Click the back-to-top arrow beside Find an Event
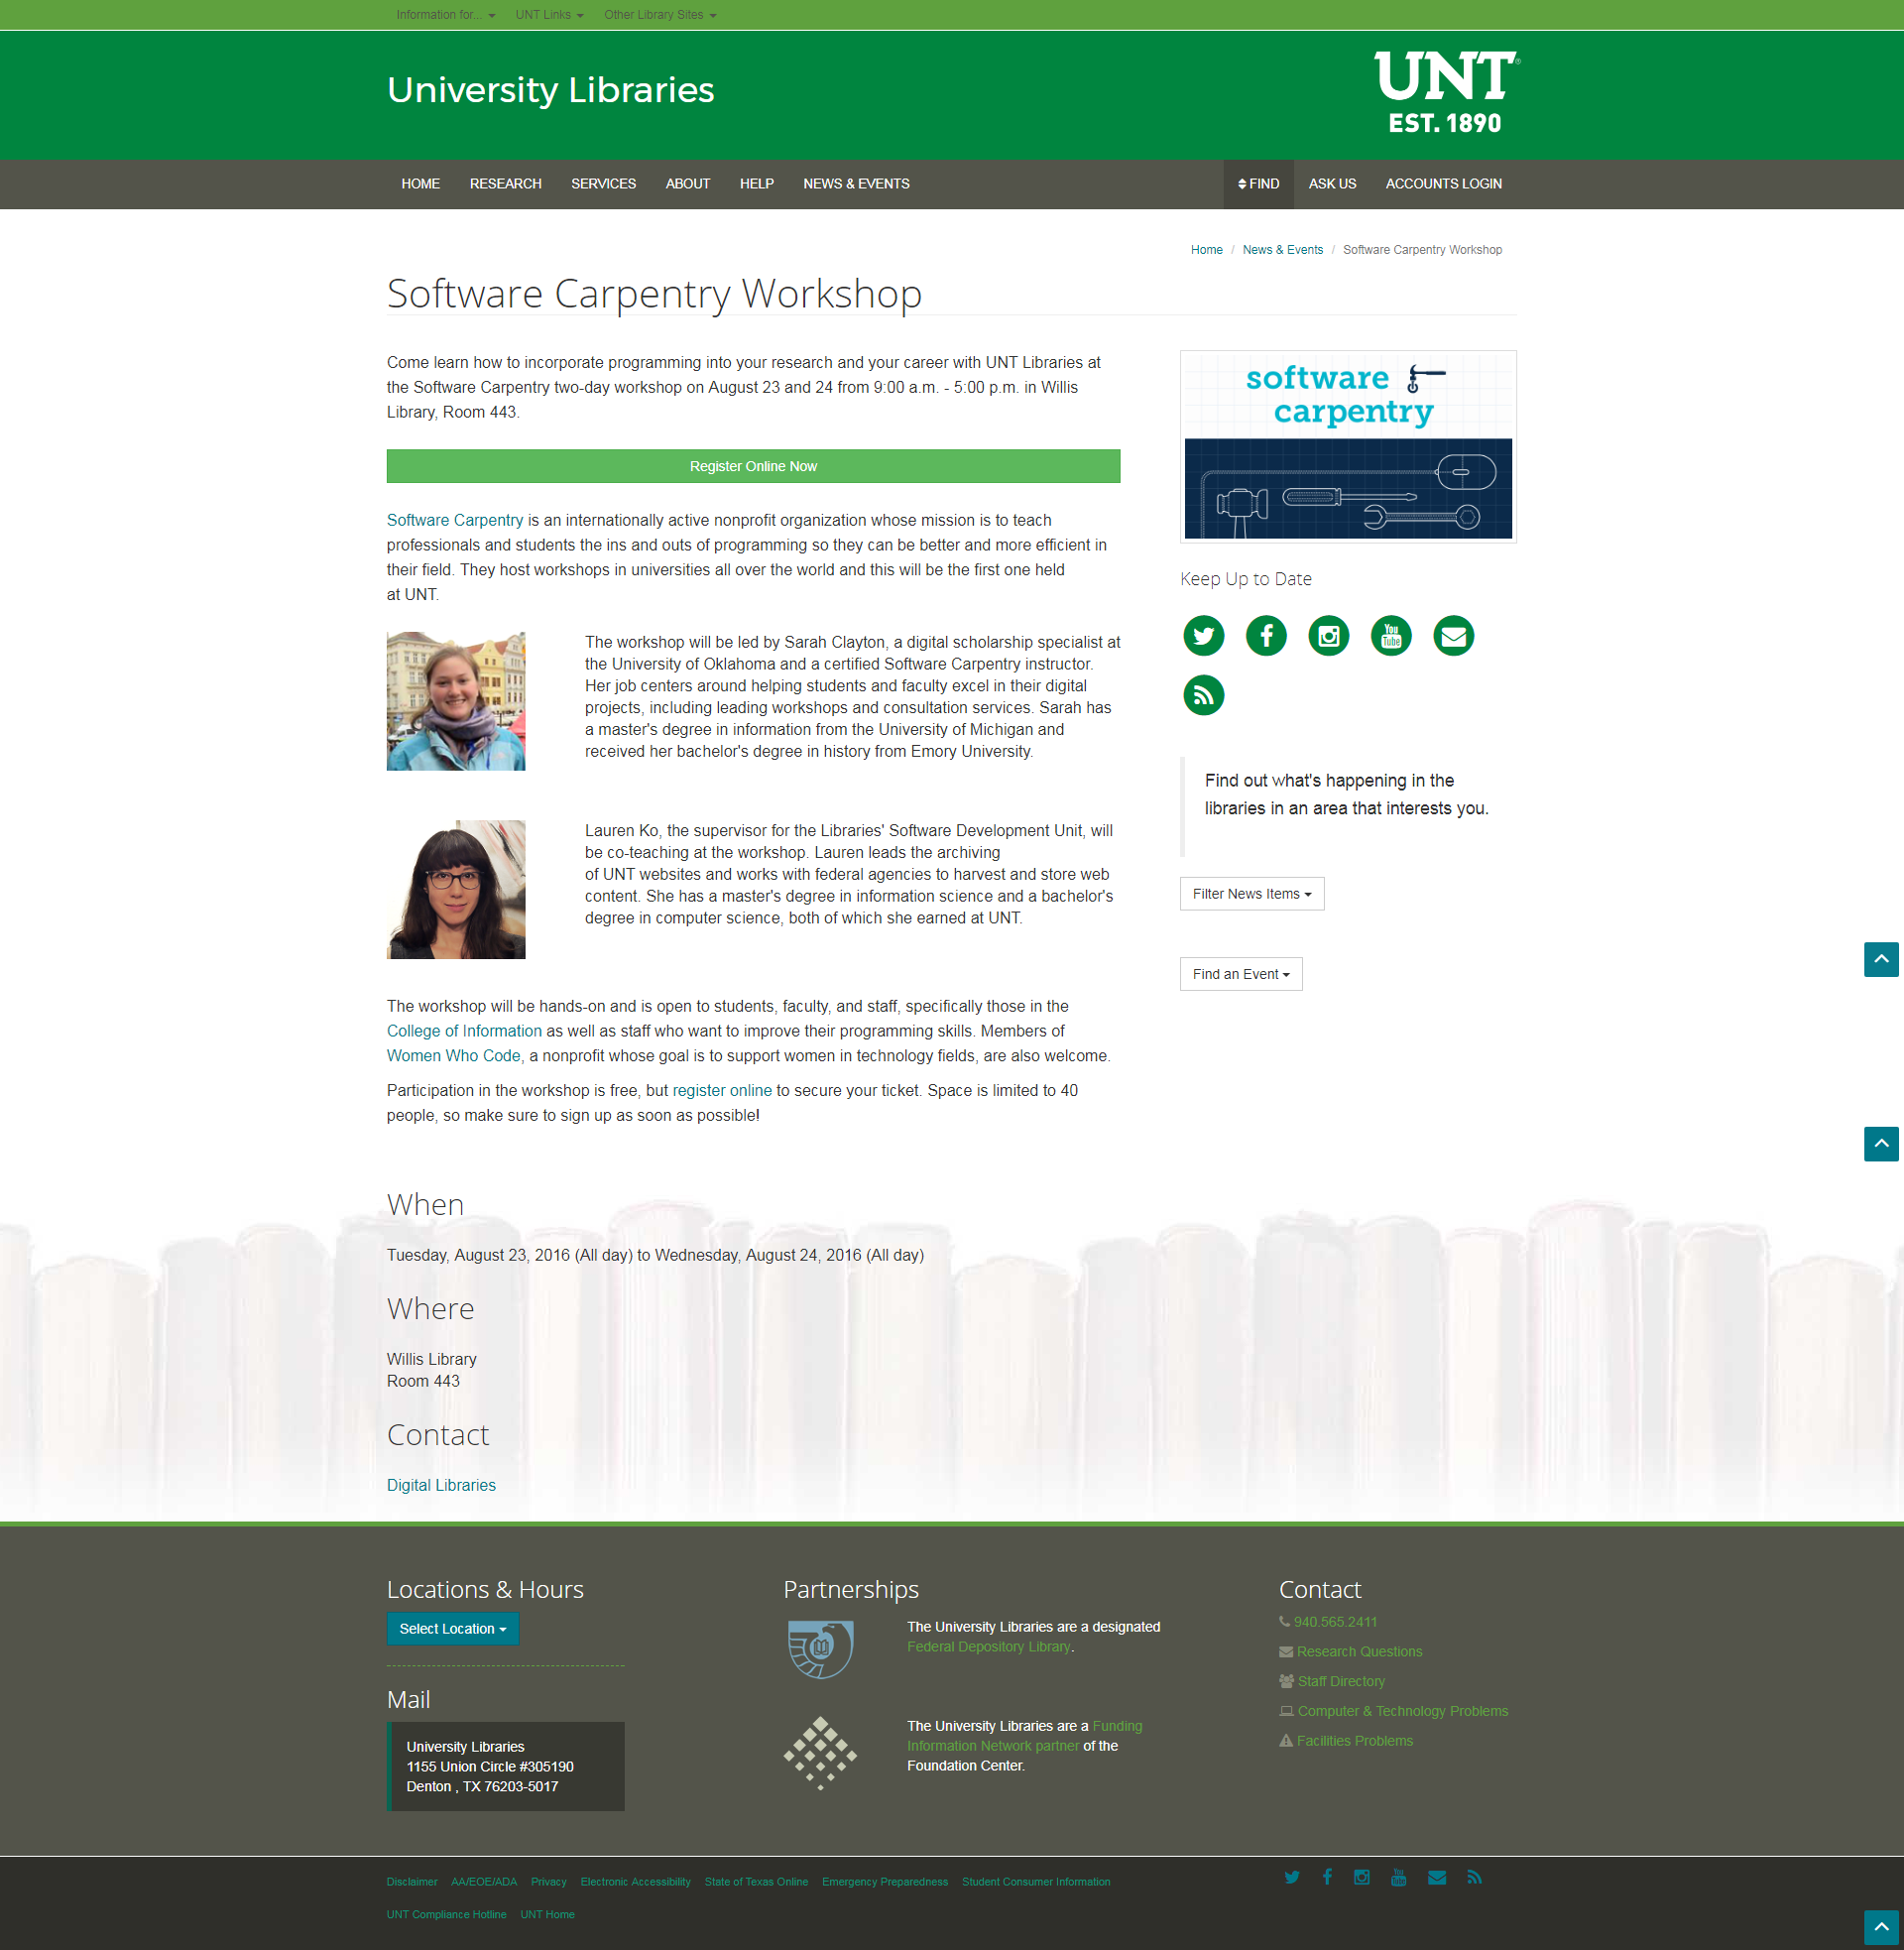 pos(1880,959)
